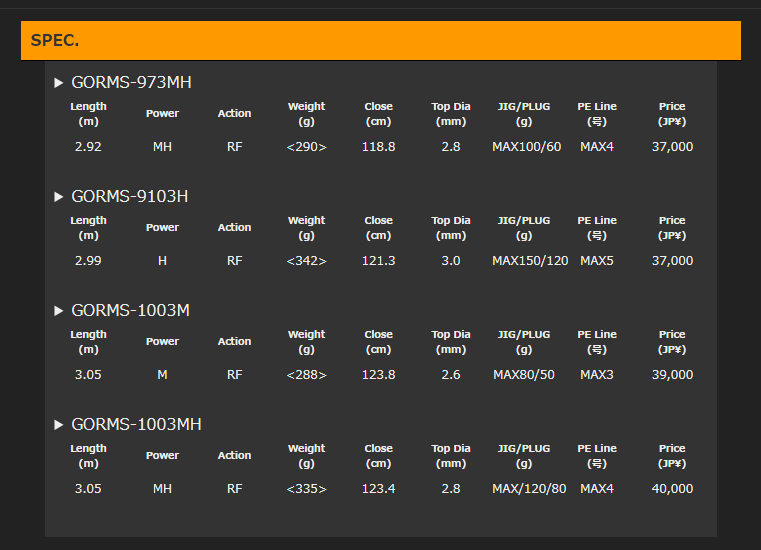Screen dimensions: 761x550
Task: Click GORMS-9103H action value RF
Action: point(234,261)
